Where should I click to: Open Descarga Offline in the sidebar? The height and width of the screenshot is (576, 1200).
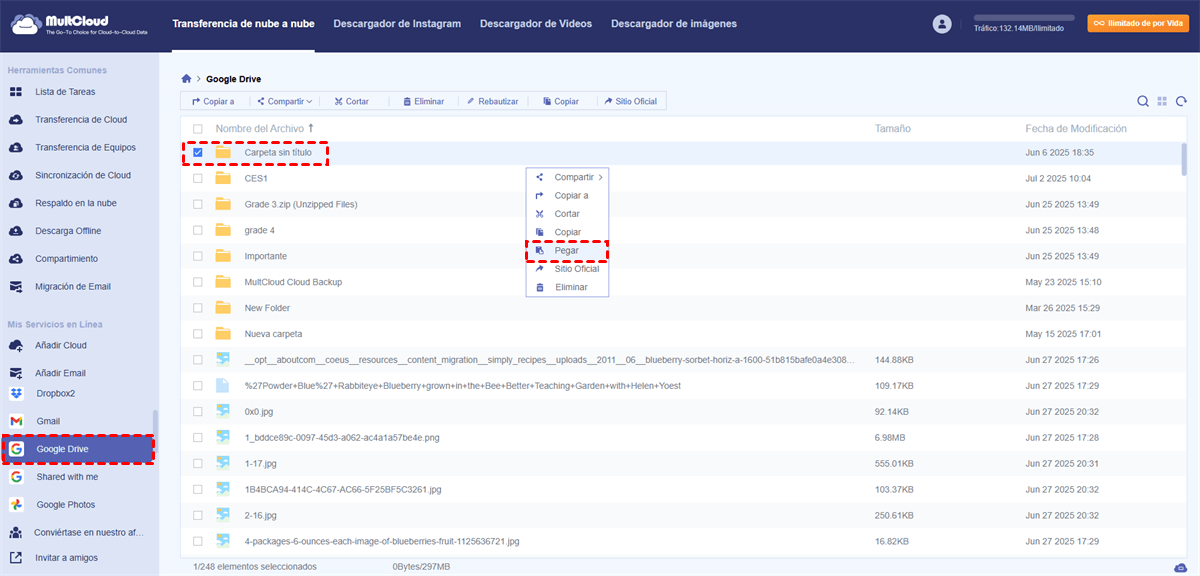68,231
